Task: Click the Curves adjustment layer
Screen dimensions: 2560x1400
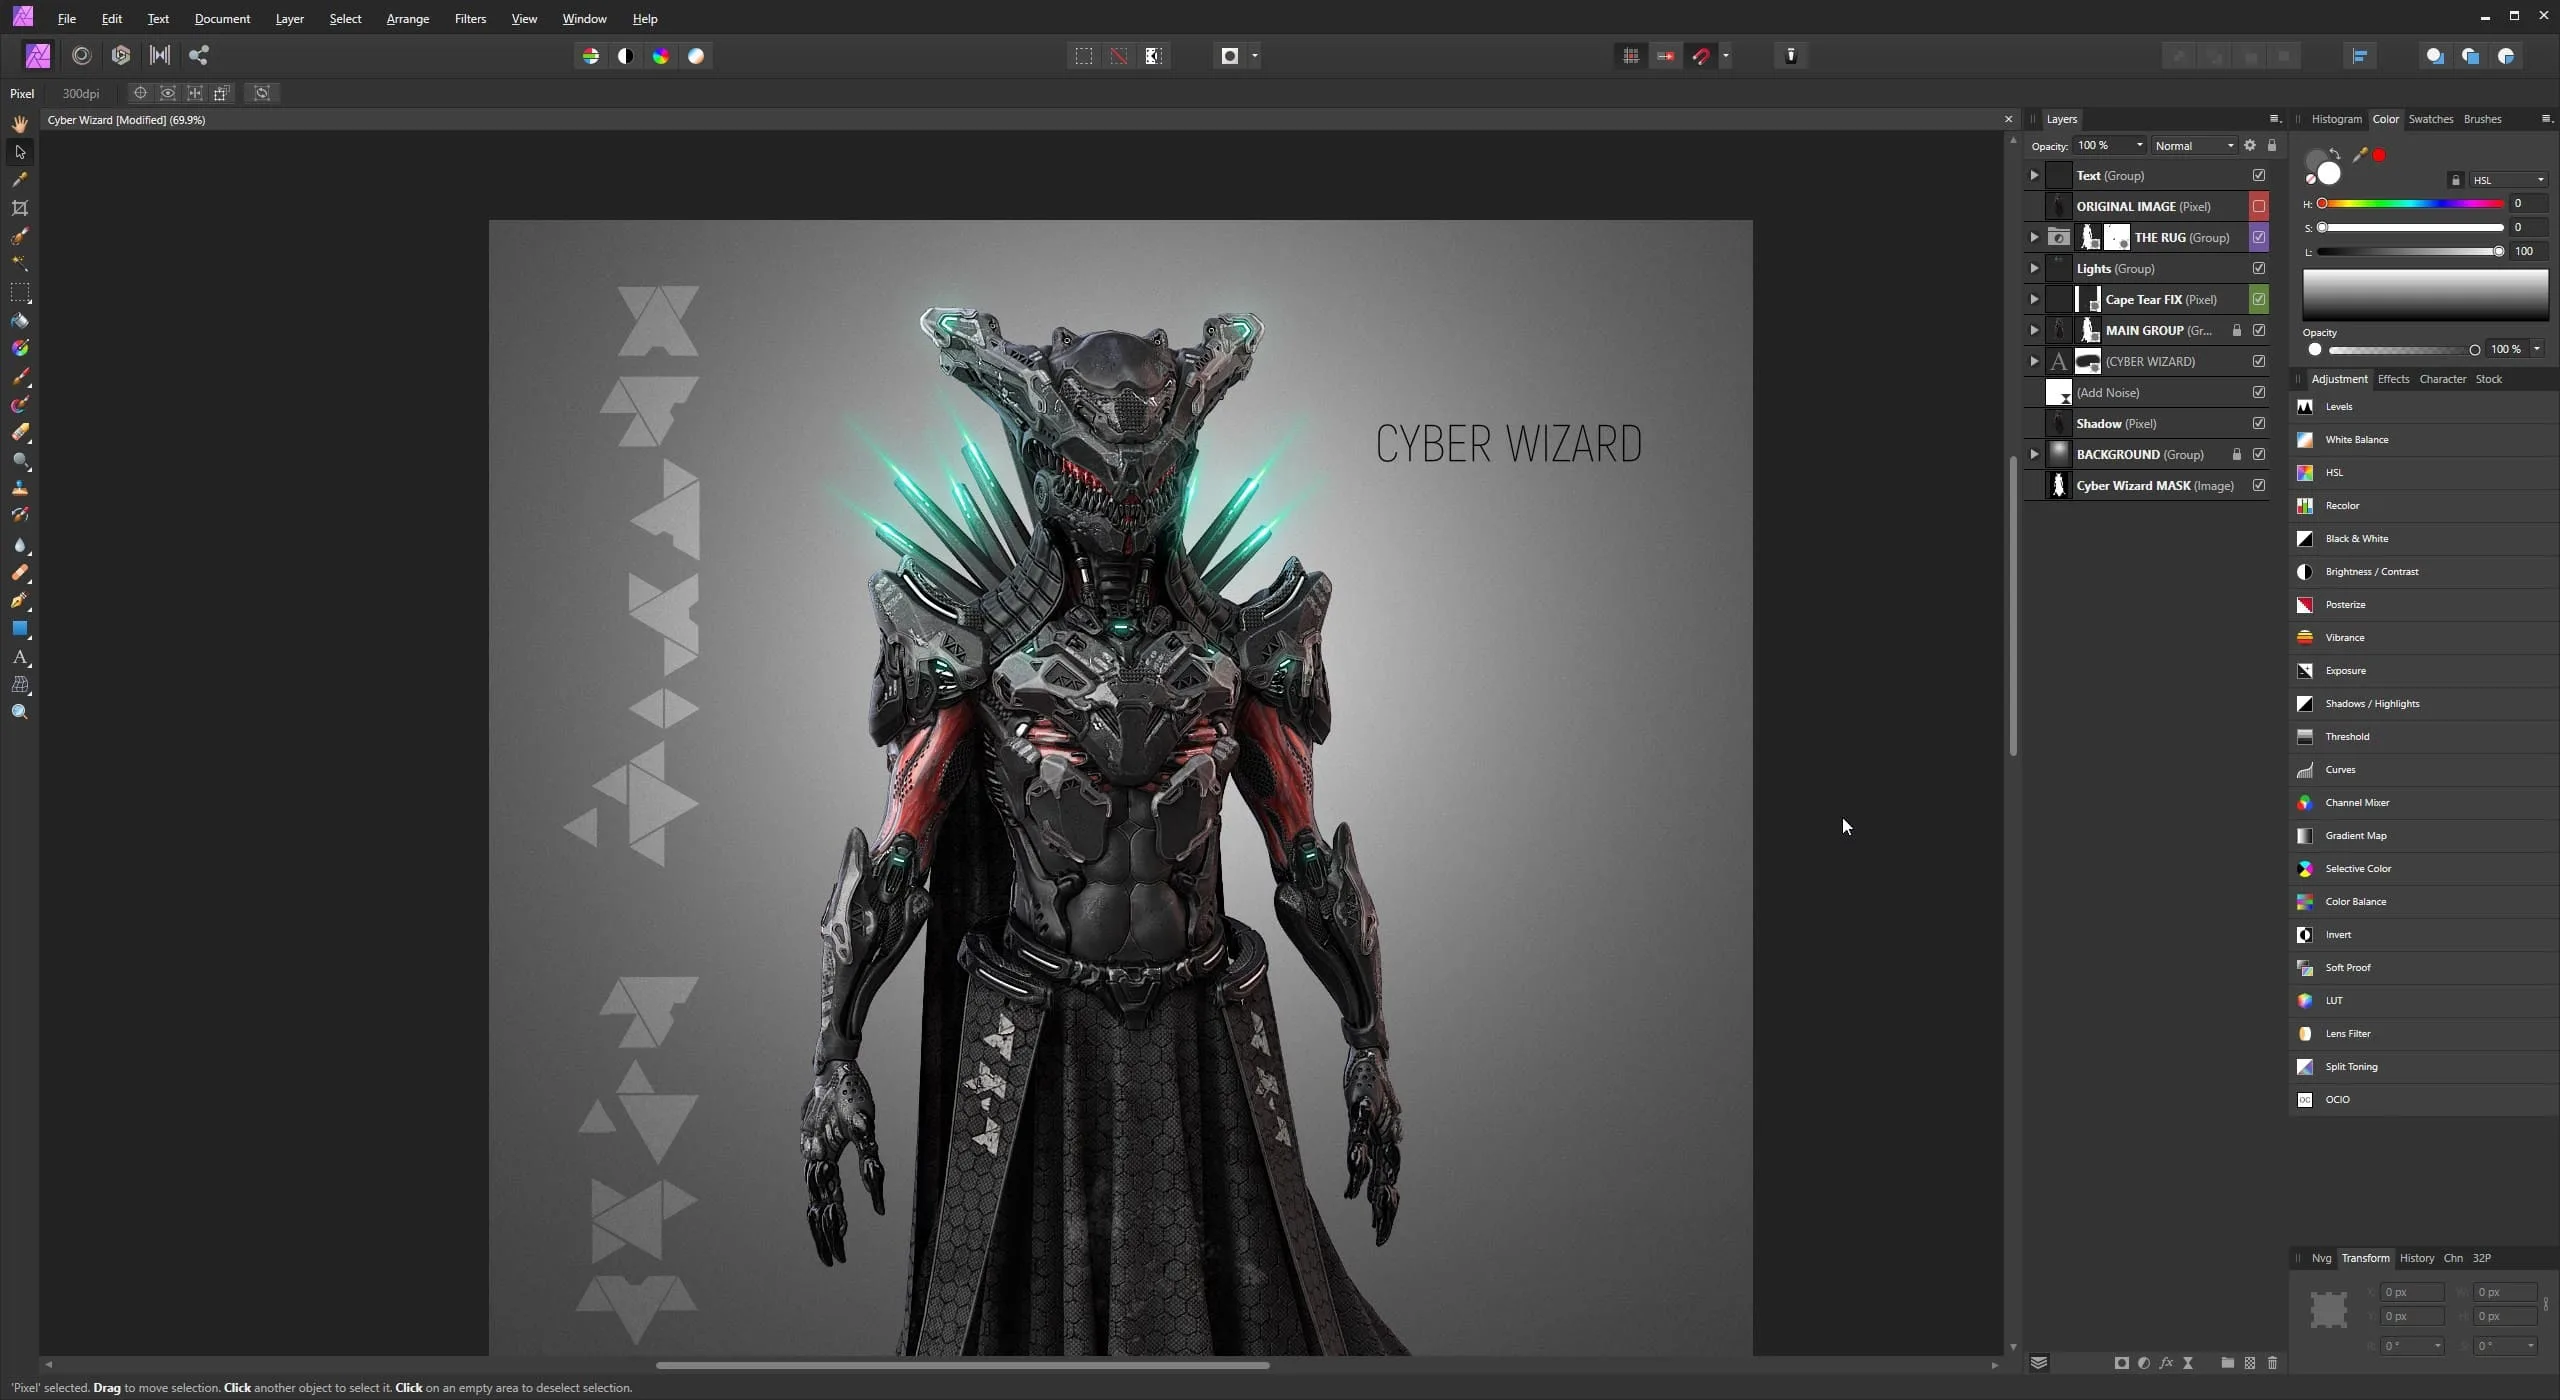Action: pos(2339,769)
